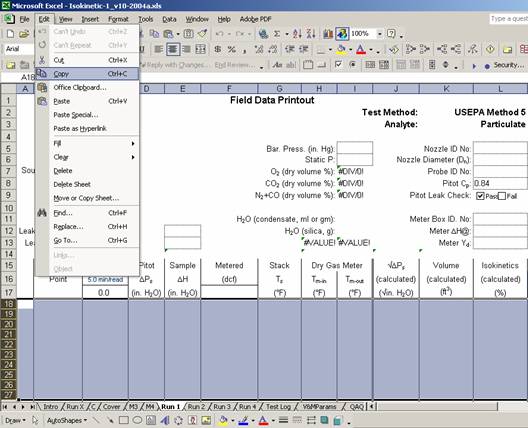Viewport: 528px width, 428px height.
Task: Select Delete Sheet menu entry
Action: (87, 184)
